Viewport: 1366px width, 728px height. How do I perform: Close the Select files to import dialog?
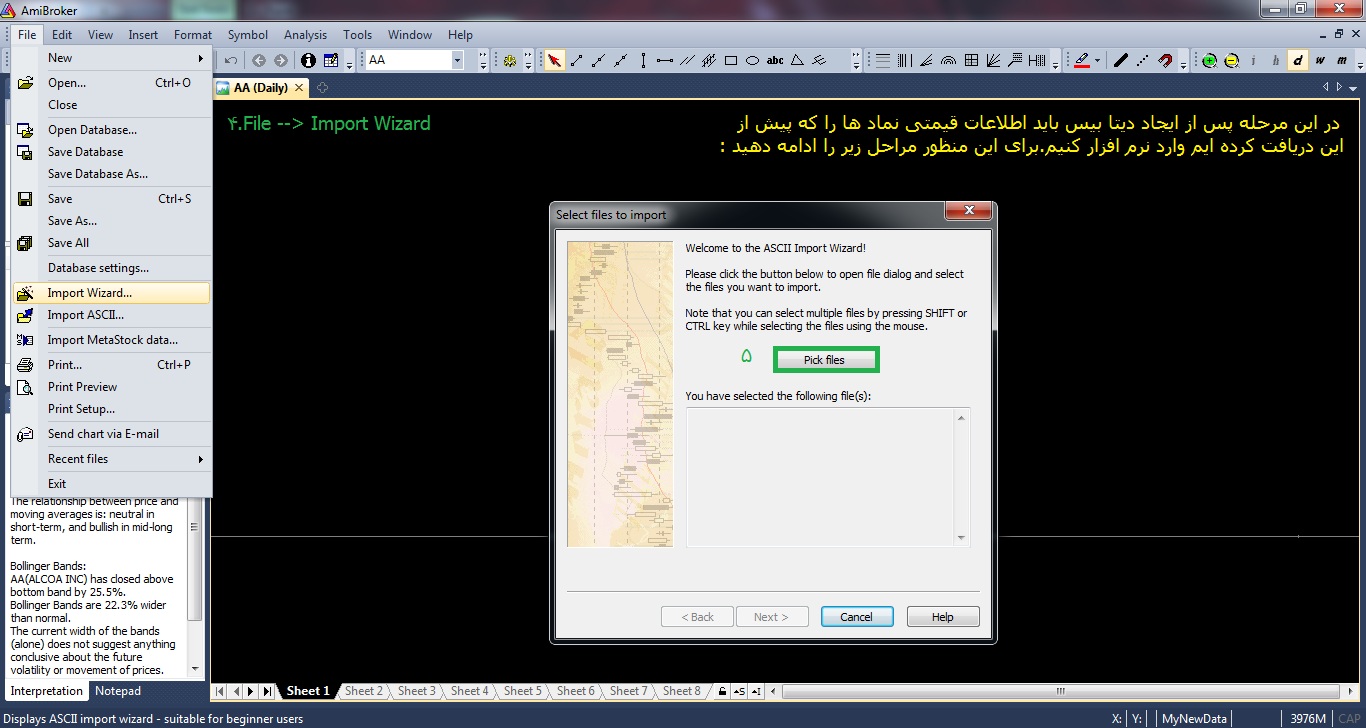coord(969,211)
